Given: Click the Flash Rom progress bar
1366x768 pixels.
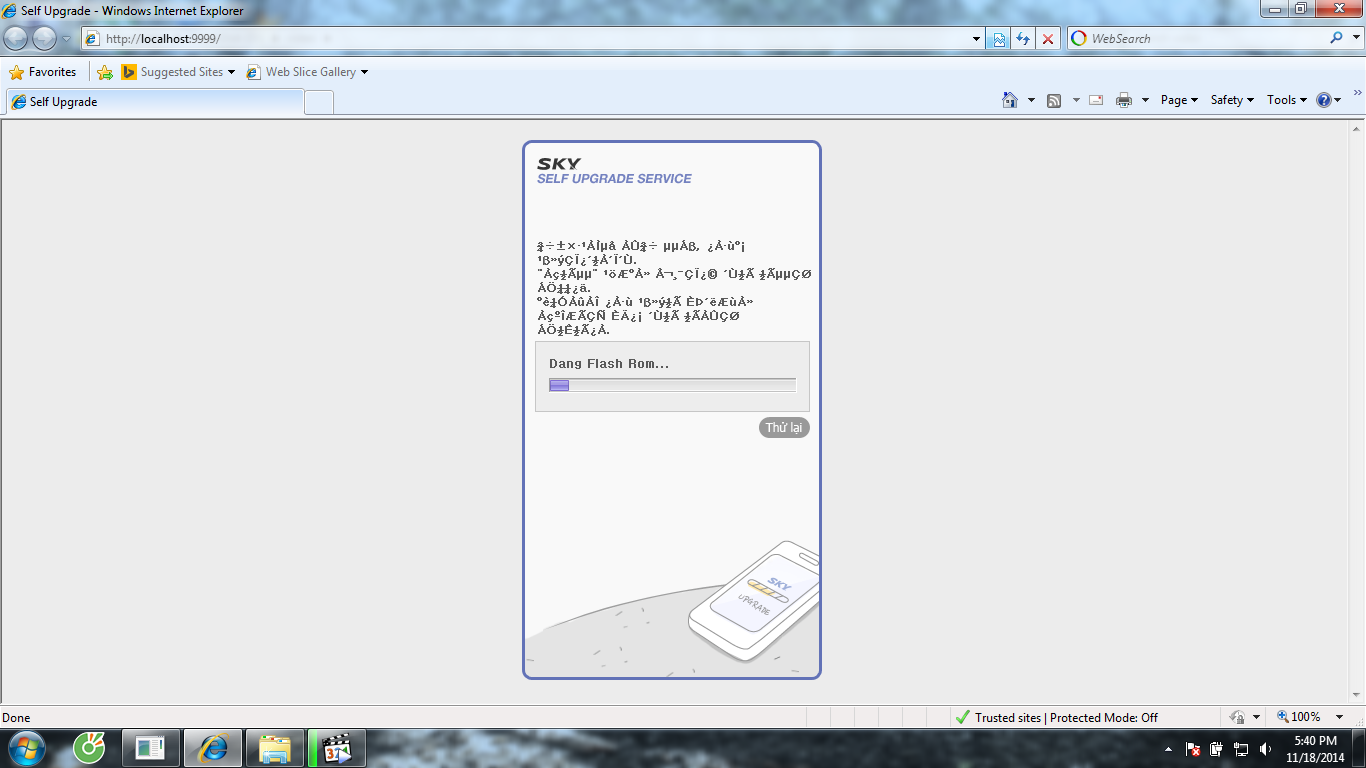Looking at the screenshot, I should [x=672, y=385].
